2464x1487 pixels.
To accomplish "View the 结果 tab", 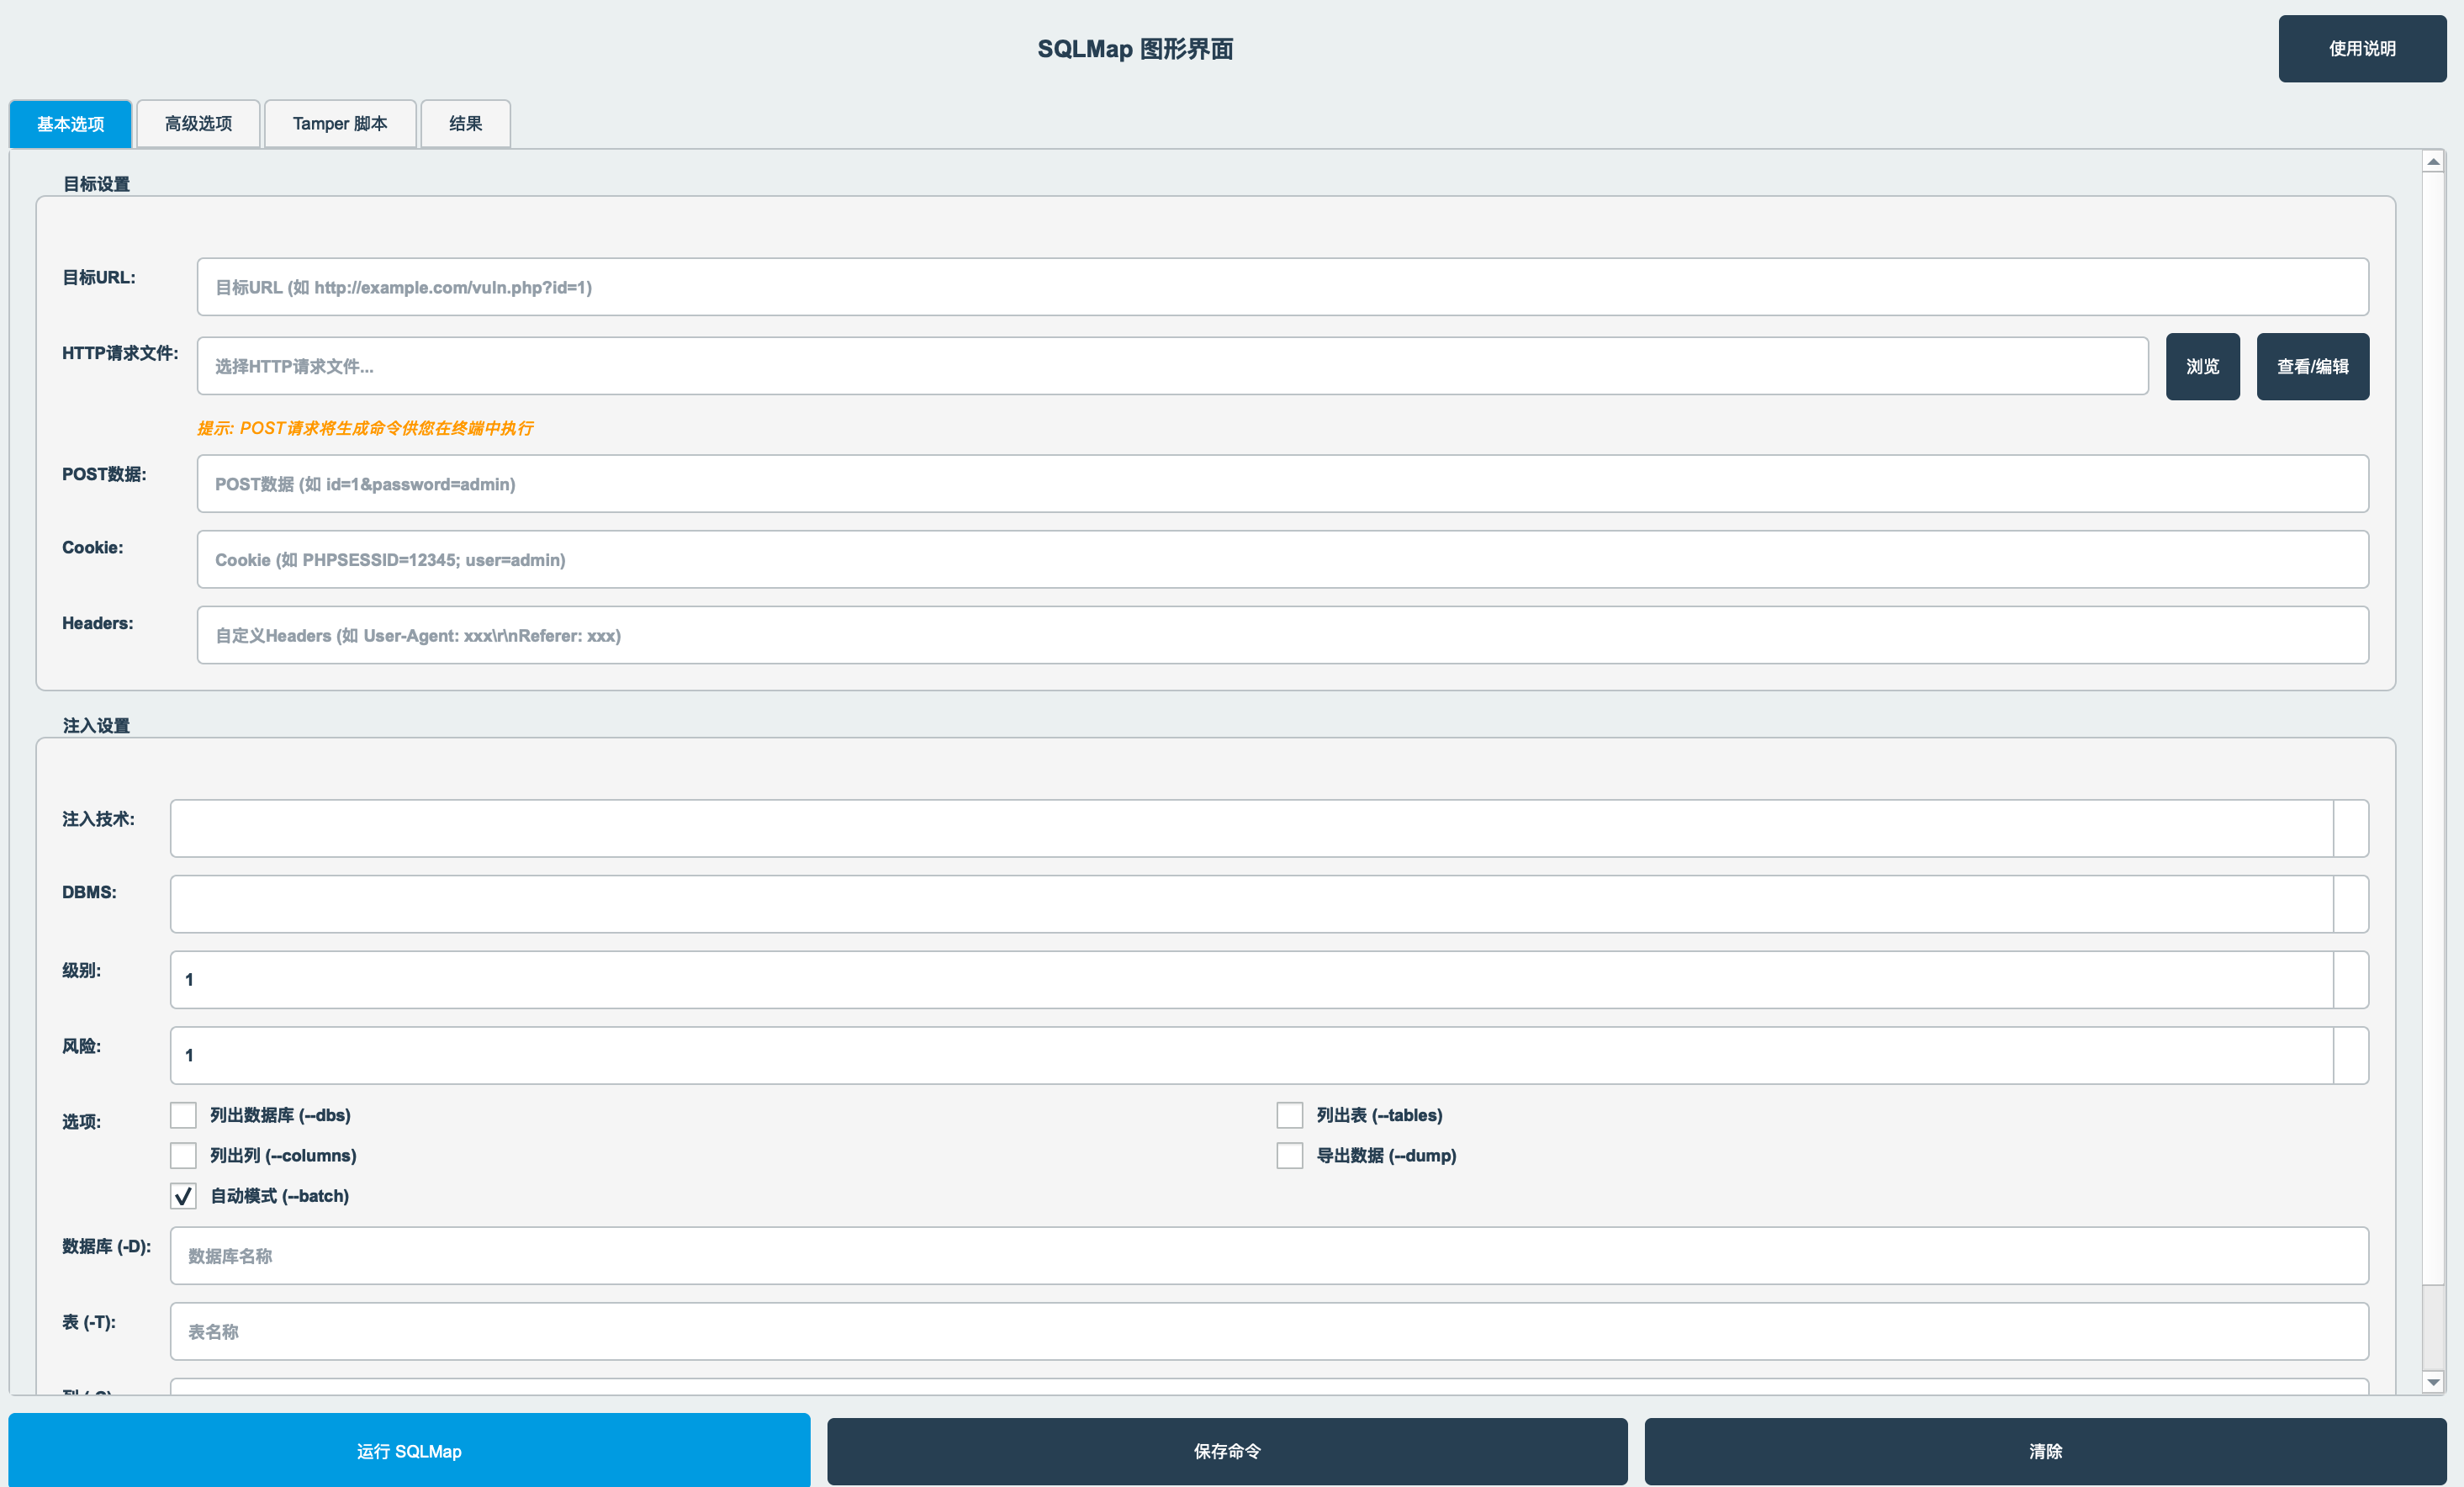I will click(x=464, y=123).
